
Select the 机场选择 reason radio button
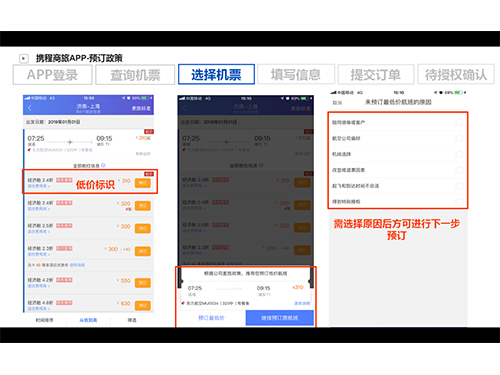coord(459,154)
